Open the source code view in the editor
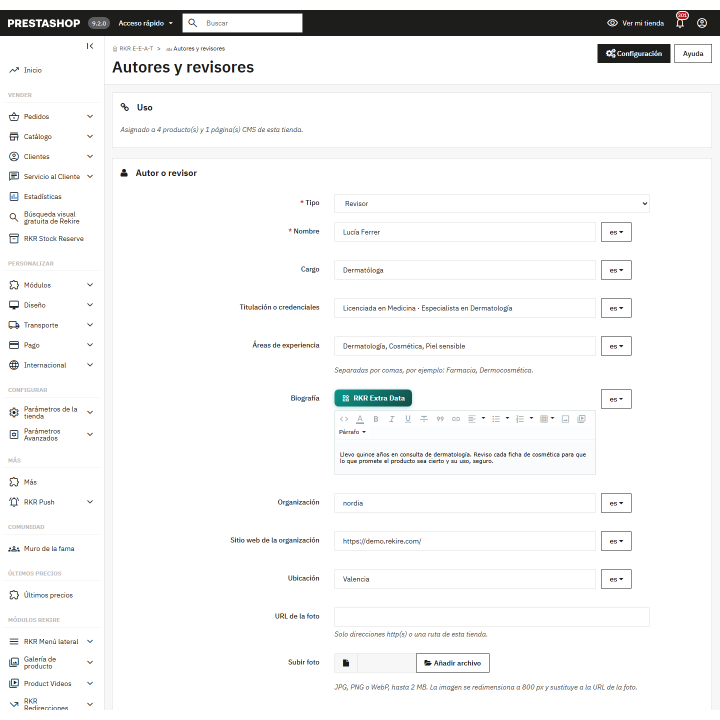The height and width of the screenshot is (720, 720). [344, 419]
